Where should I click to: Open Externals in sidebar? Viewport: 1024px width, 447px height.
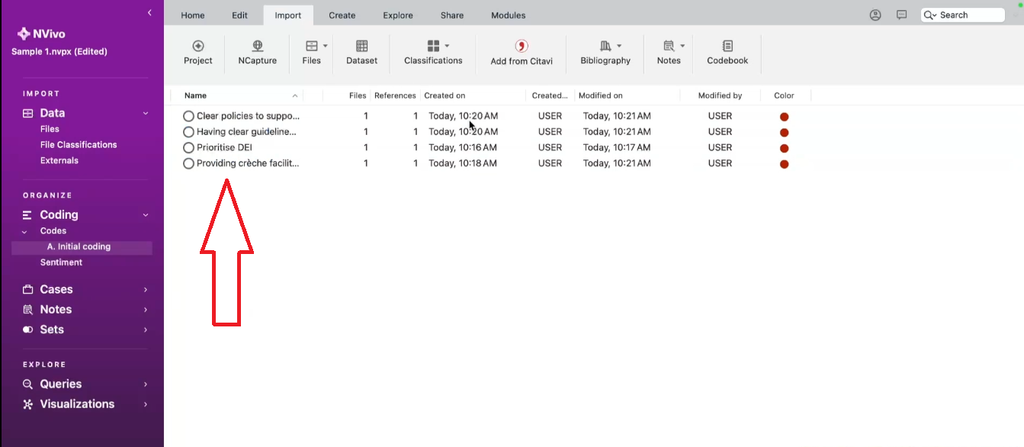59,161
